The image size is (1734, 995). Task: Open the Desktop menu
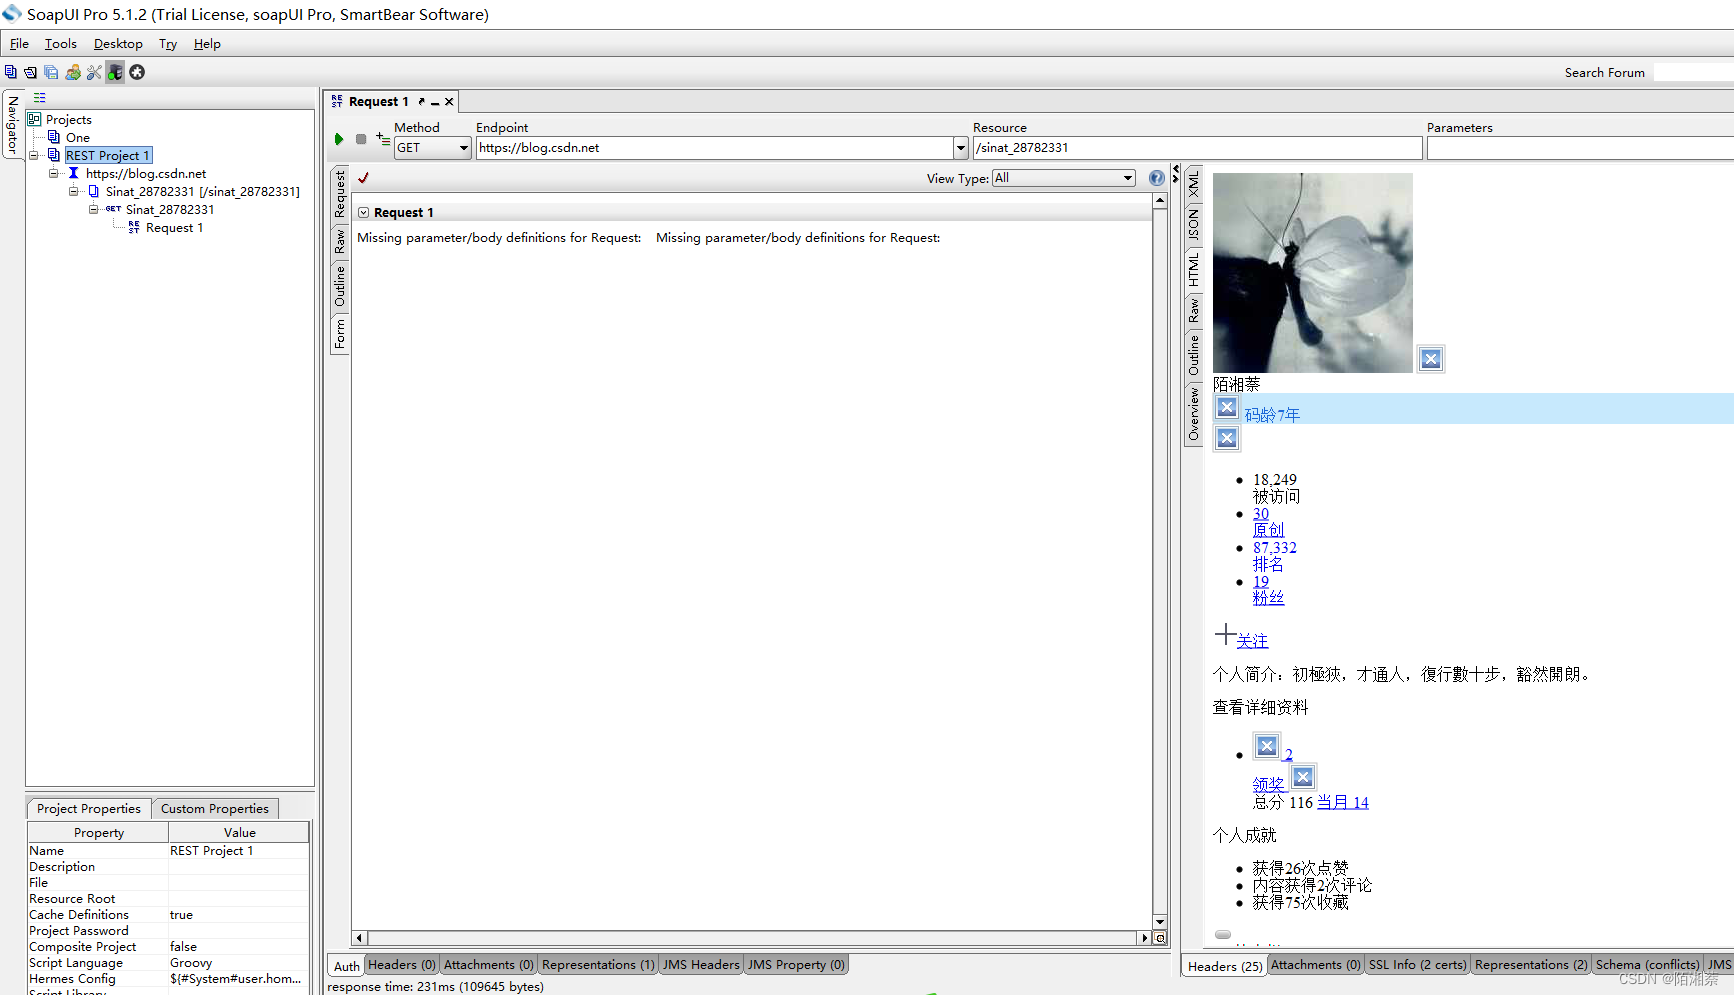(118, 43)
